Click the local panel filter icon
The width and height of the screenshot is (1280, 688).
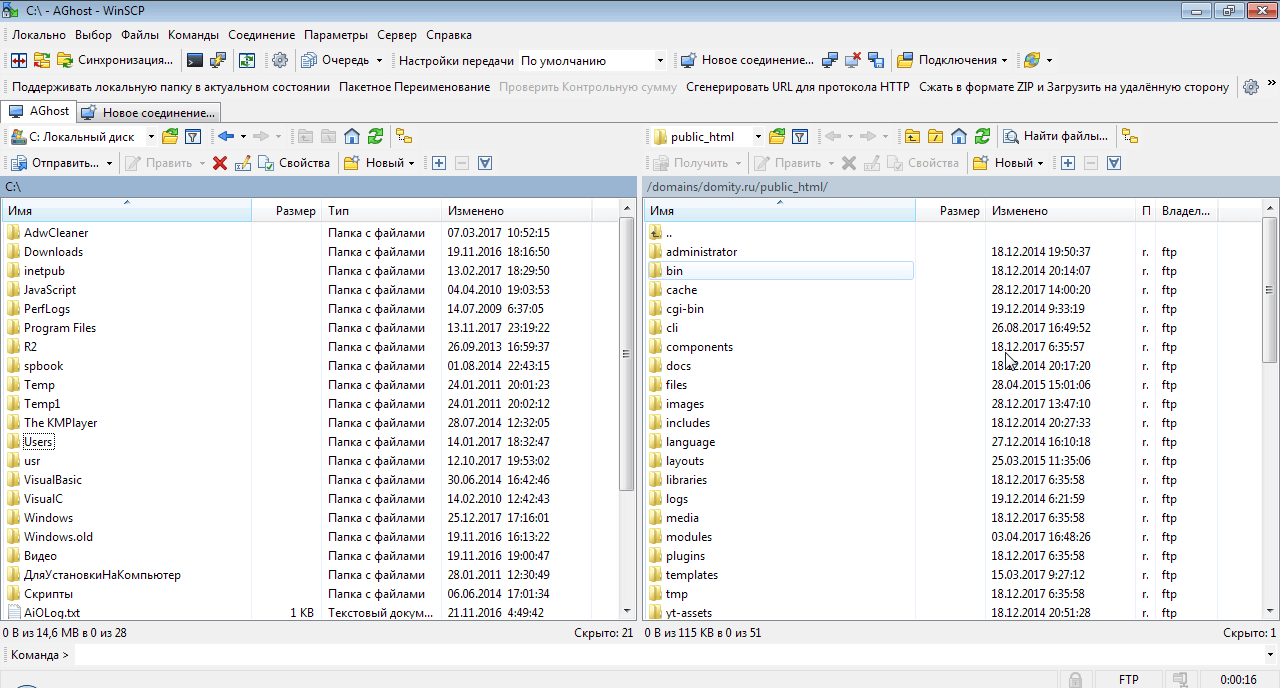pyautogui.click(x=194, y=137)
